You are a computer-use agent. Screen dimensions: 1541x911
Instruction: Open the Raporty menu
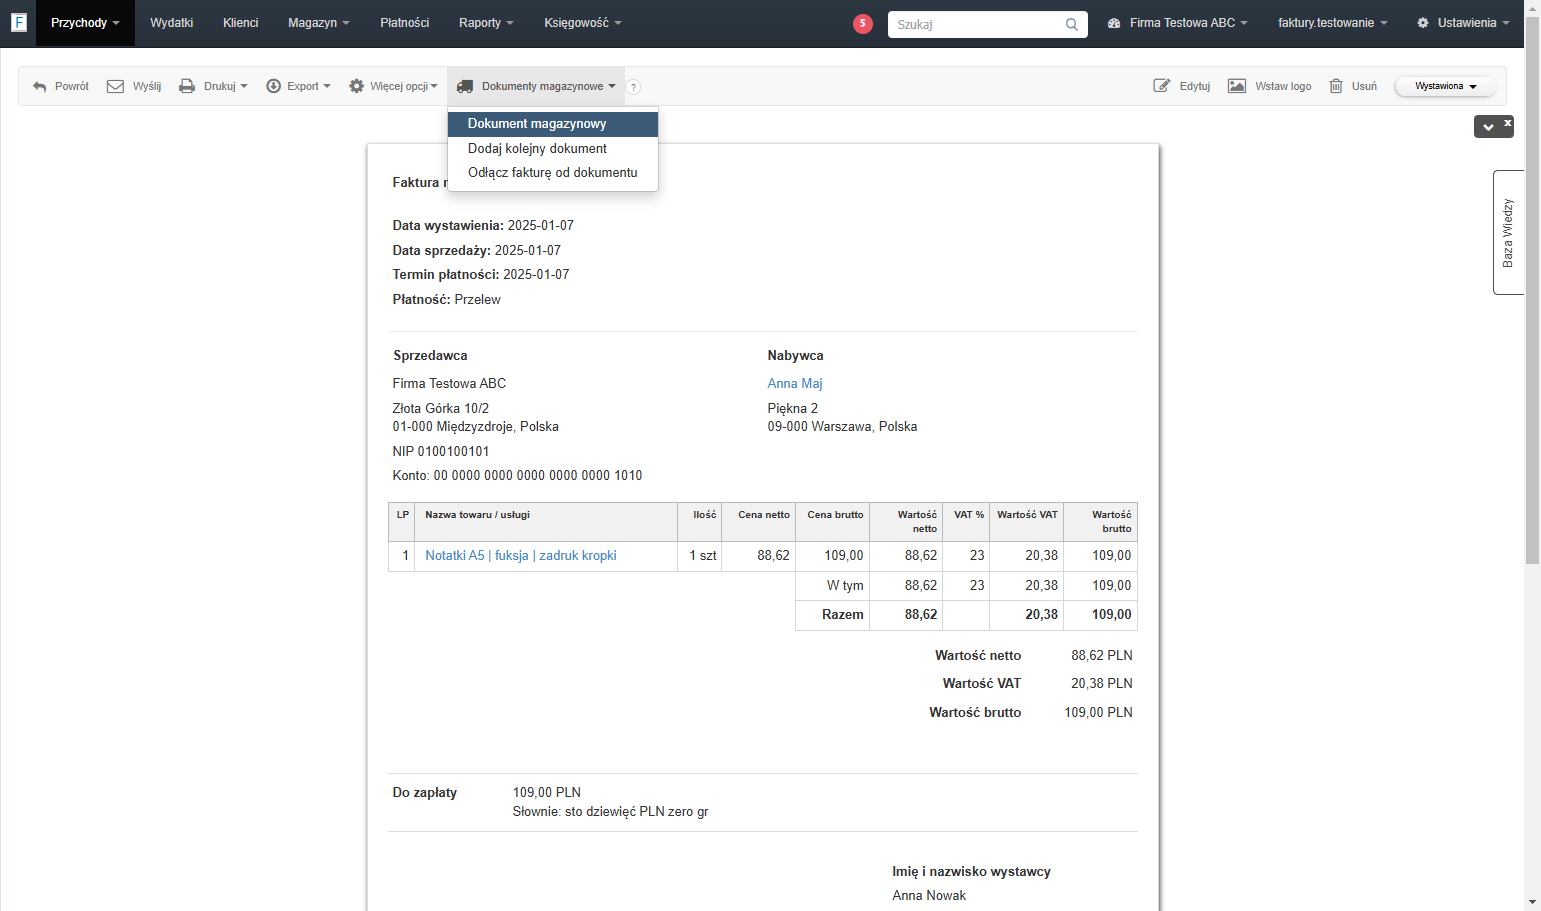click(x=486, y=23)
